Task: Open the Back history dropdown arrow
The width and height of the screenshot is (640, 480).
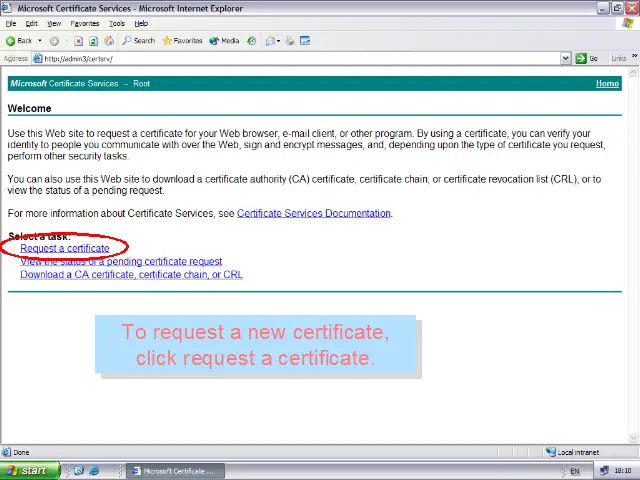Action: tap(40, 41)
